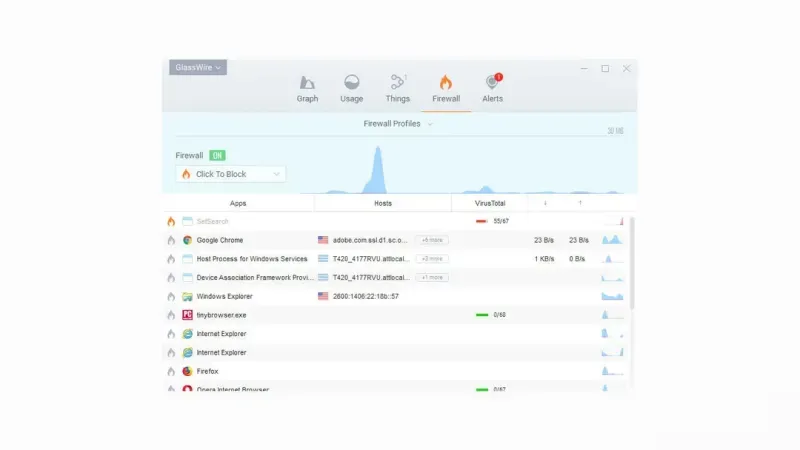The height and width of the screenshot is (450, 800).
Task: Sort by the download arrow column
Action: click(545, 203)
